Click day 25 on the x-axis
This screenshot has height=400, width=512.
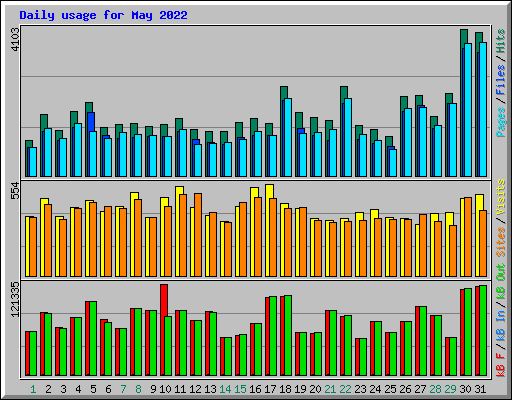click(x=390, y=389)
